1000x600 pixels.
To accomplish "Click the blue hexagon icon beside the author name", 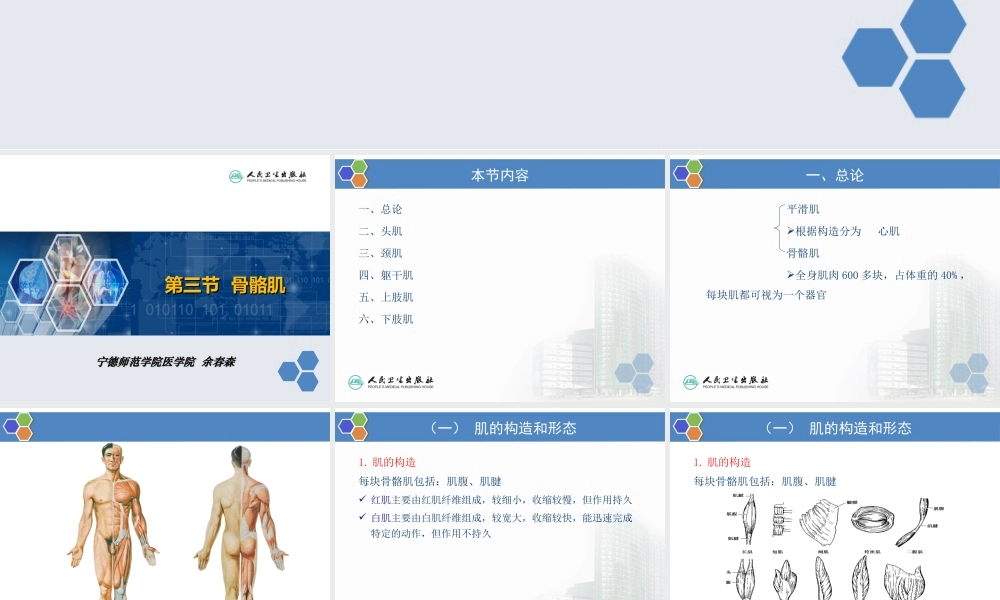I will pyautogui.click(x=298, y=370).
